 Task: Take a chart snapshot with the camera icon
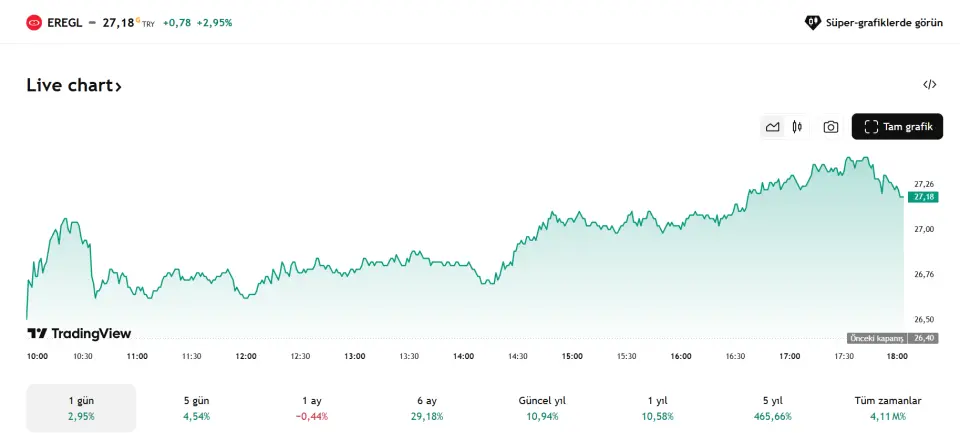[830, 127]
